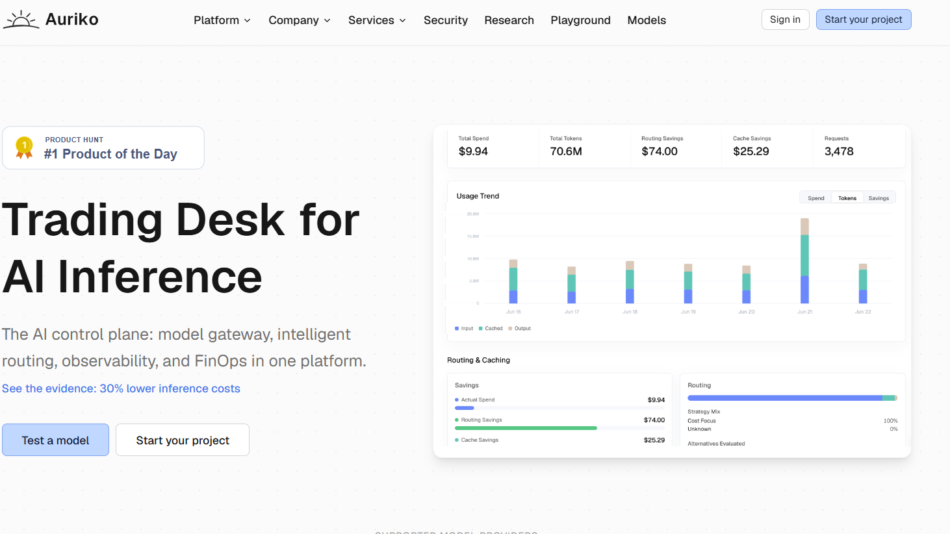This screenshot has width=950, height=534.
Task: Click the Usage Trend heading
Action: (x=478, y=196)
